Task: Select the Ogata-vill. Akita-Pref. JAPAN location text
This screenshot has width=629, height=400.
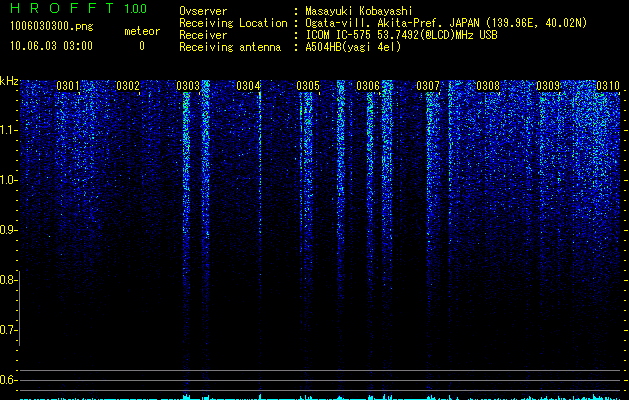Action: point(446,23)
